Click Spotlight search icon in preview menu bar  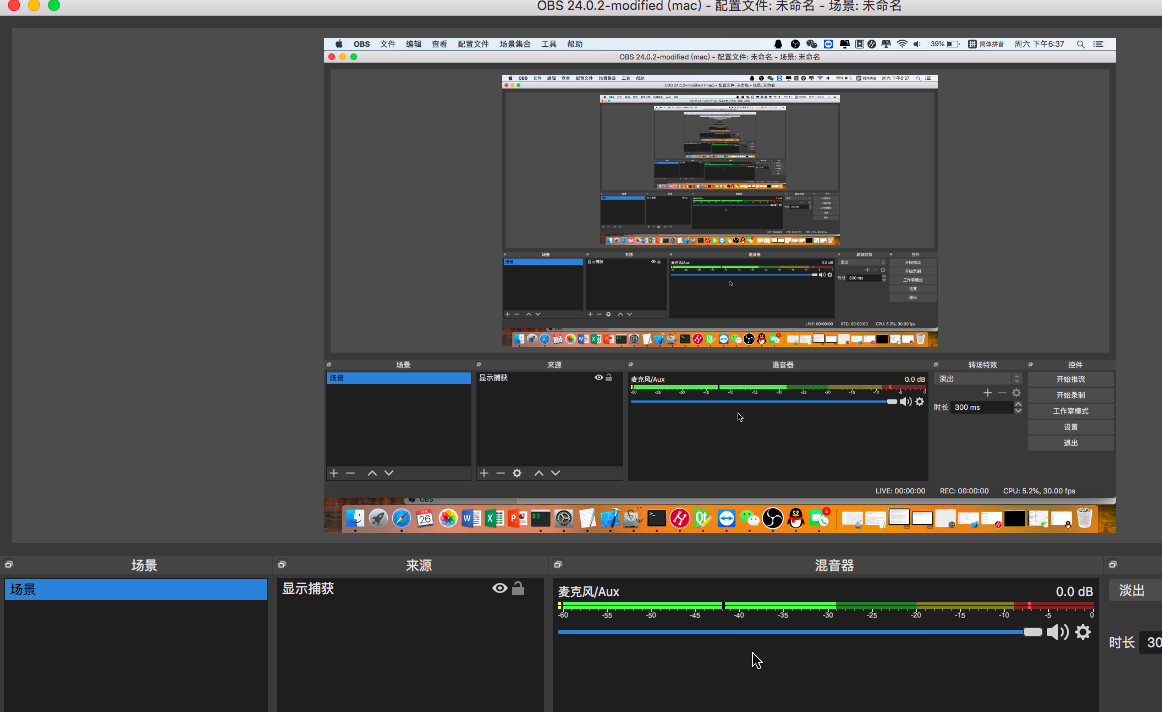click(1080, 44)
